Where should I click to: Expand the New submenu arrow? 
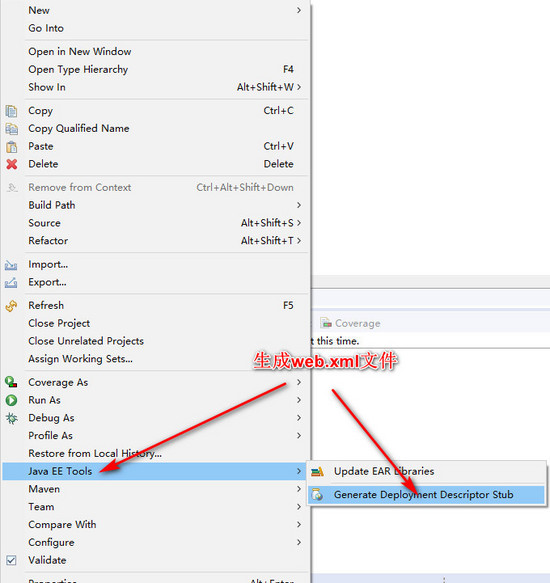[x=299, y=10]
